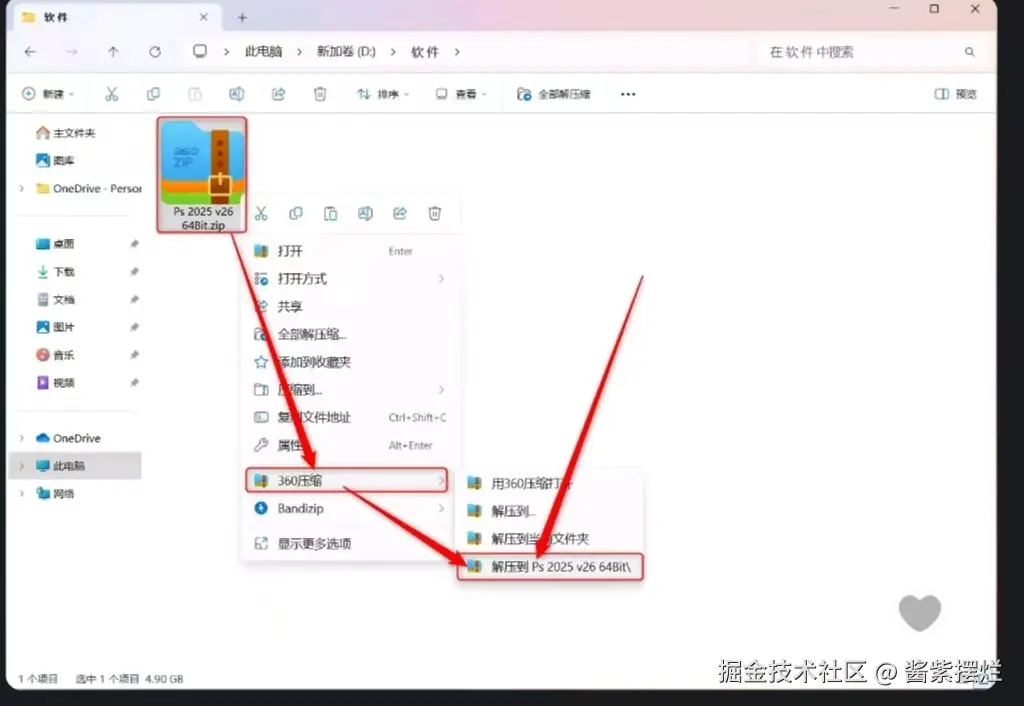Click the Refresh icon in the address bar
This screenshot has height=706, width=1024.
point(154,51)
